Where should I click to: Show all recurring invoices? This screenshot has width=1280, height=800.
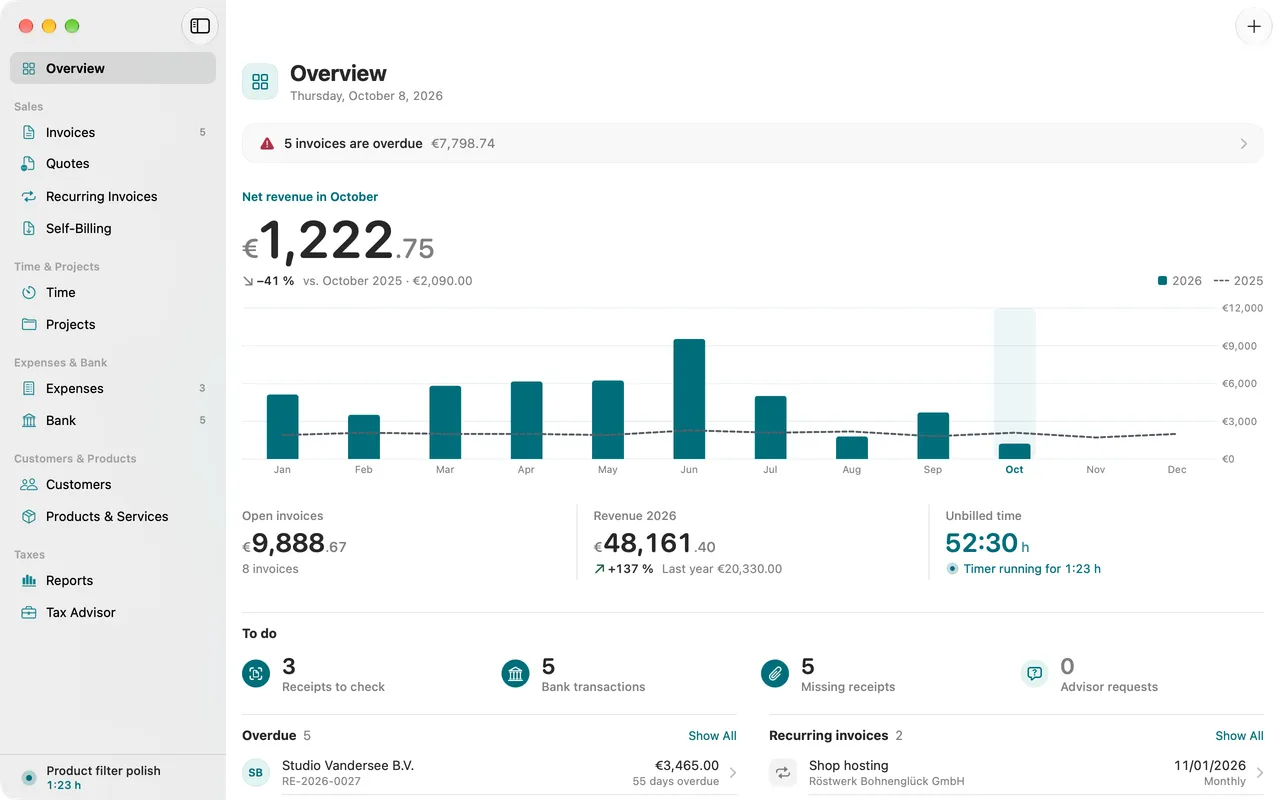click(x=1239, y=736)
